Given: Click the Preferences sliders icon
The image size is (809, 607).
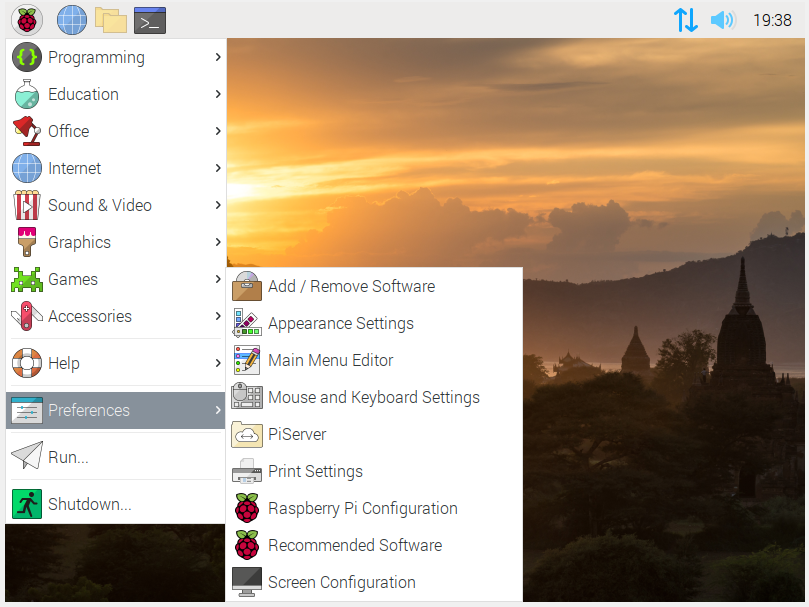Looking at the screenshot, I should tap(27, 410).
